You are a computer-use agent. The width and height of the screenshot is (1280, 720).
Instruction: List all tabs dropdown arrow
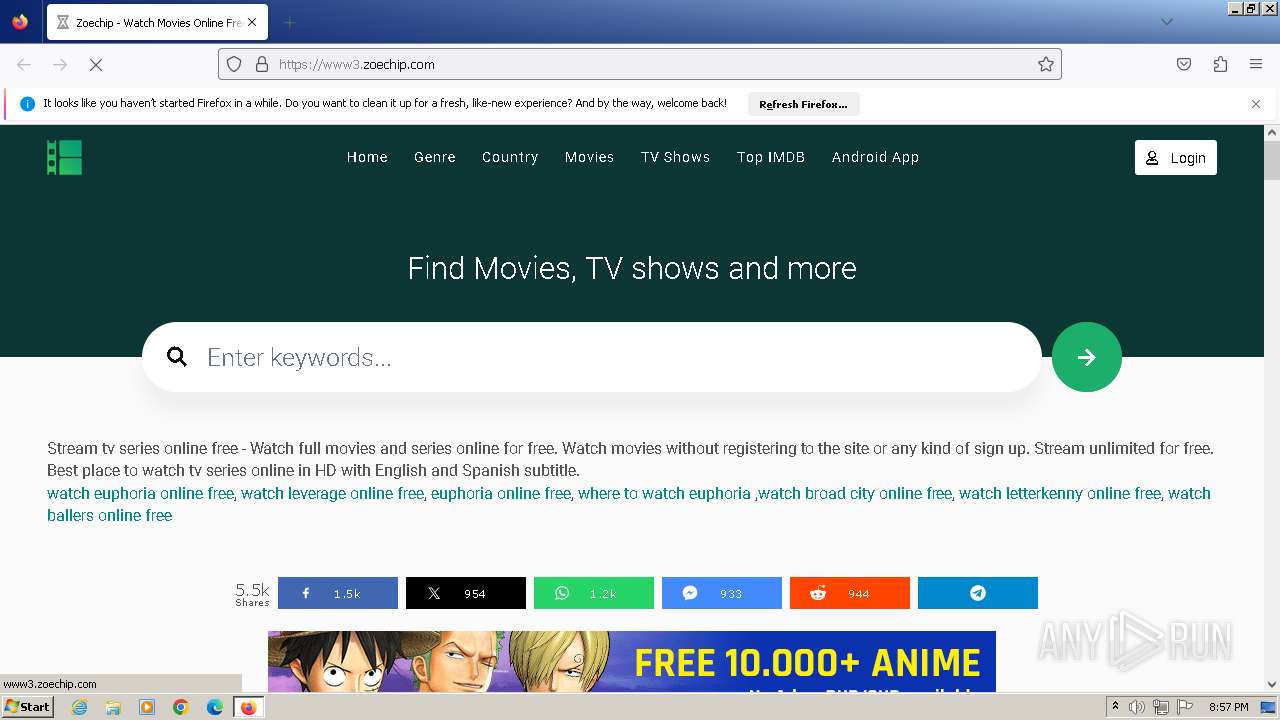(x=1166, y=22)
